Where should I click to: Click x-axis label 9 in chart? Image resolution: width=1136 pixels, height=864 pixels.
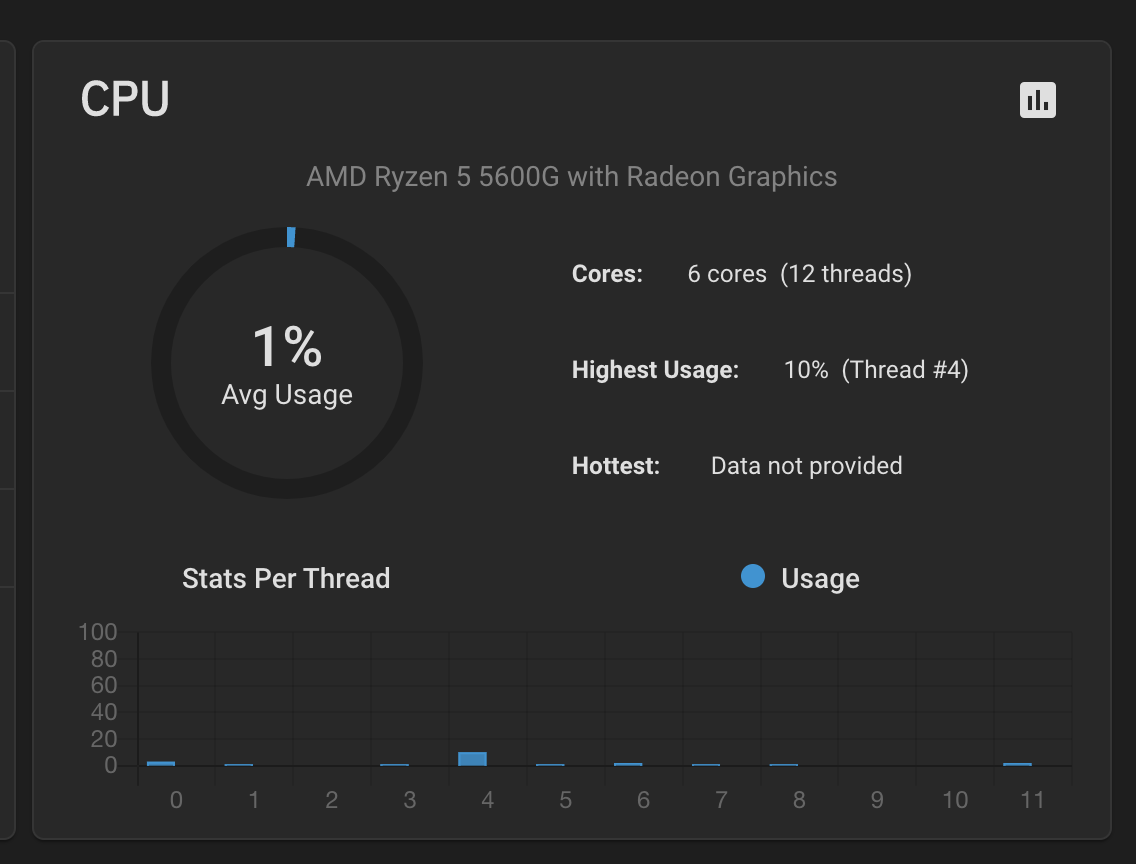tap(877, 800)
